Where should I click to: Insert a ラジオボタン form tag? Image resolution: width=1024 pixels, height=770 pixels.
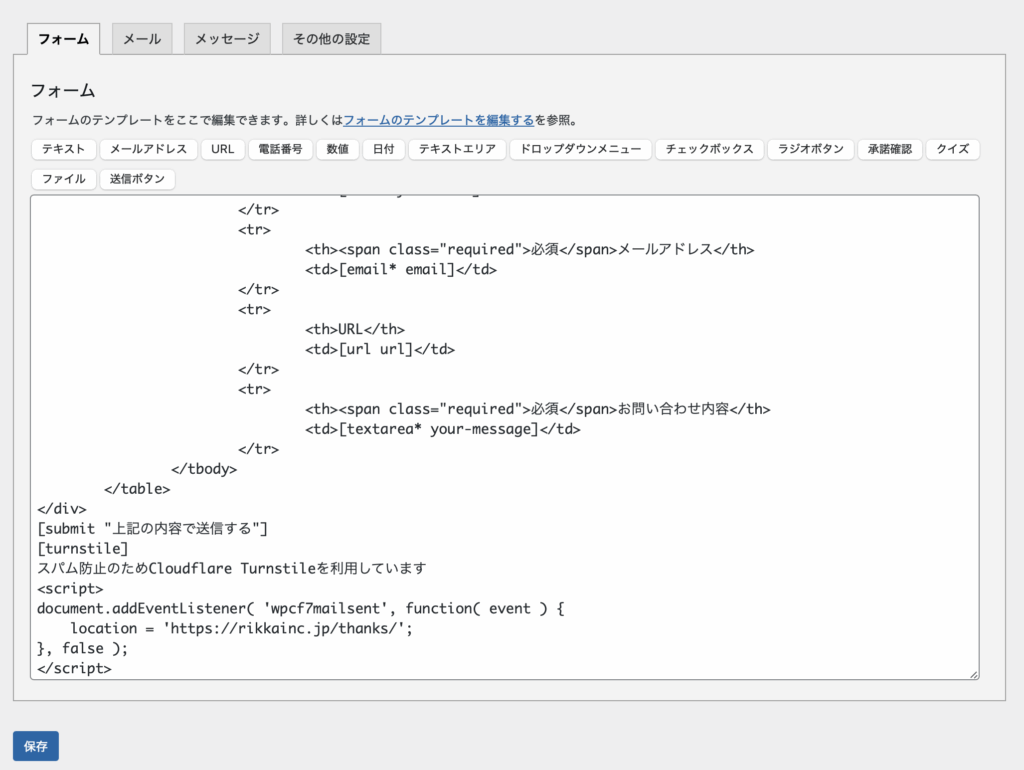(x=810, y=149)
